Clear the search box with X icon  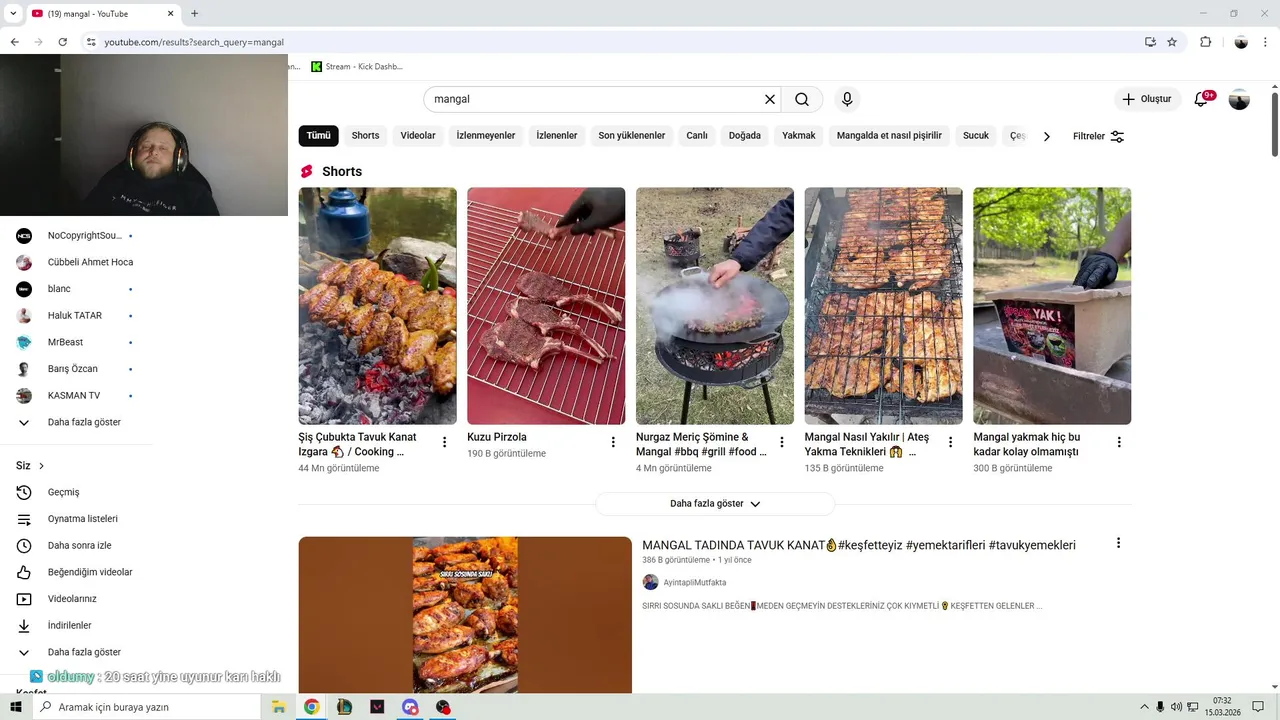tap(770, 99)
